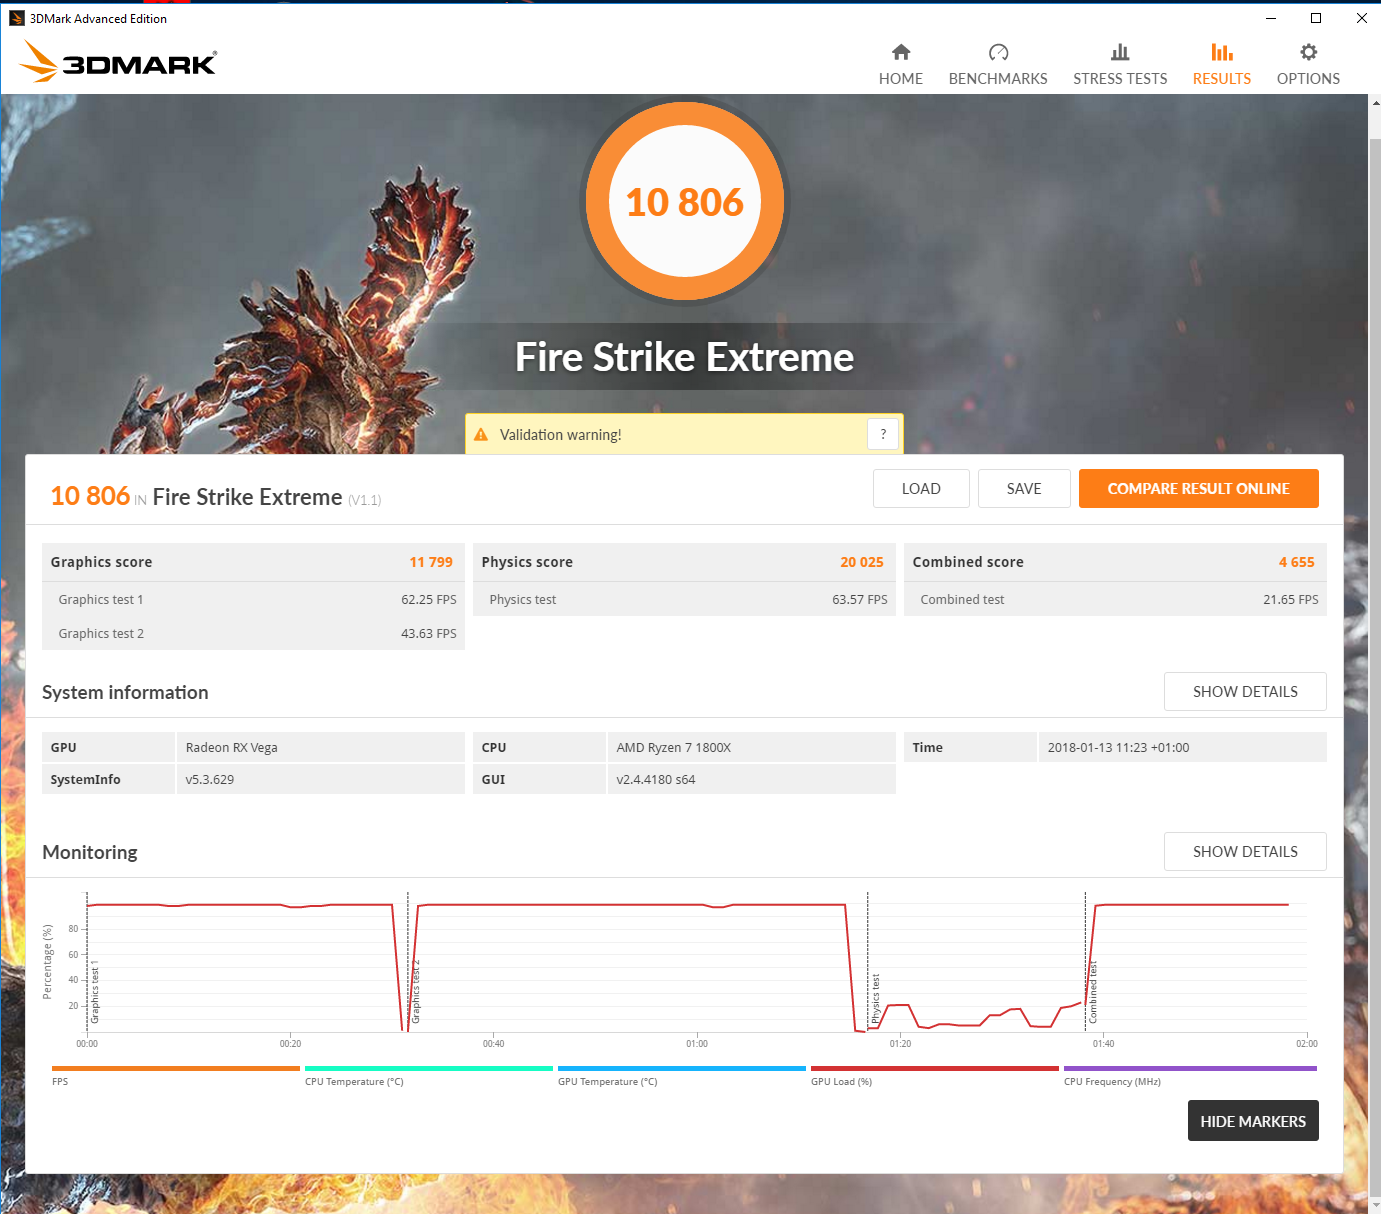Click the 'System information' heading
Image resolution: width=1381 pixels, height=1214 pixels.
click(x=125, y=692)
